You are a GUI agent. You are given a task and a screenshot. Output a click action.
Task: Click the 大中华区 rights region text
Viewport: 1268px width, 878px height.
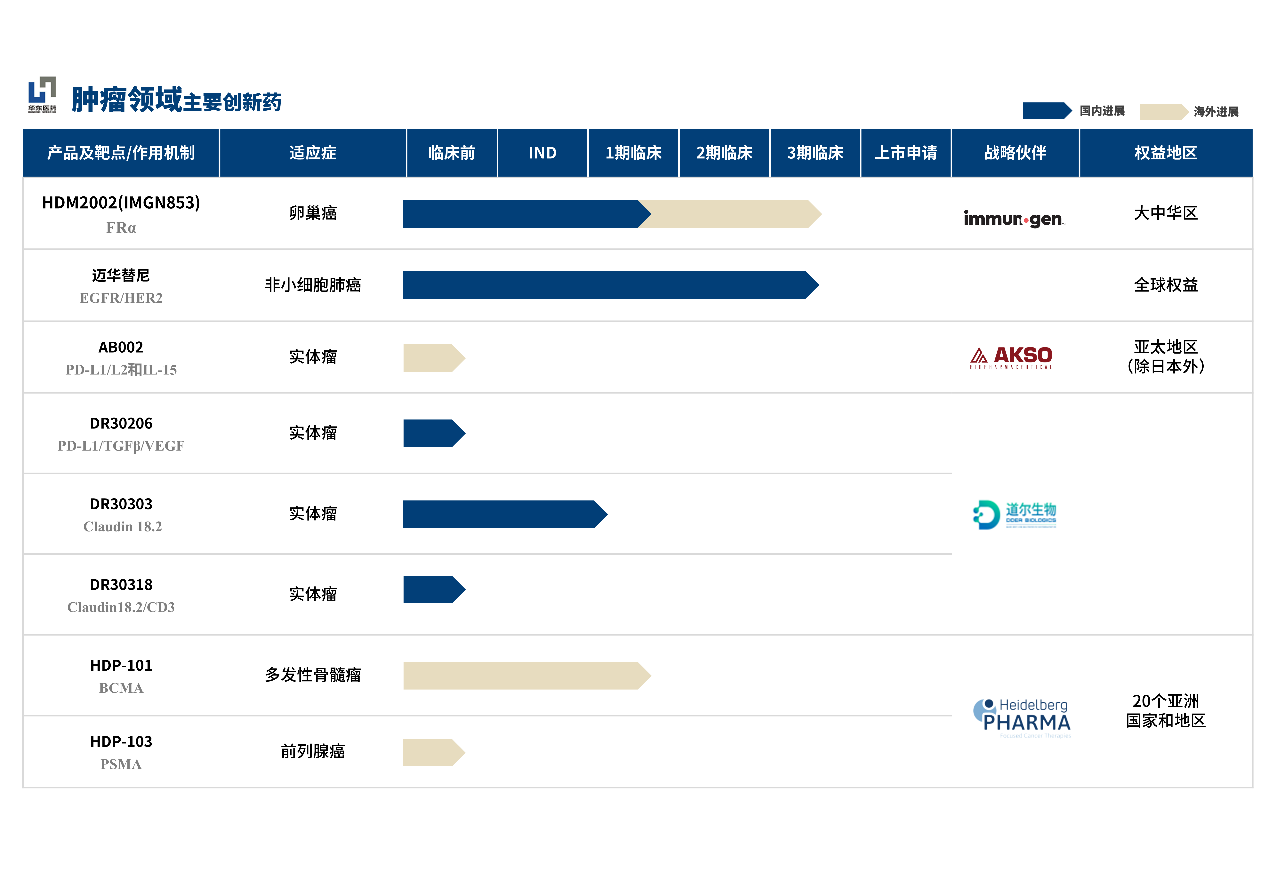coord(1165,213)
